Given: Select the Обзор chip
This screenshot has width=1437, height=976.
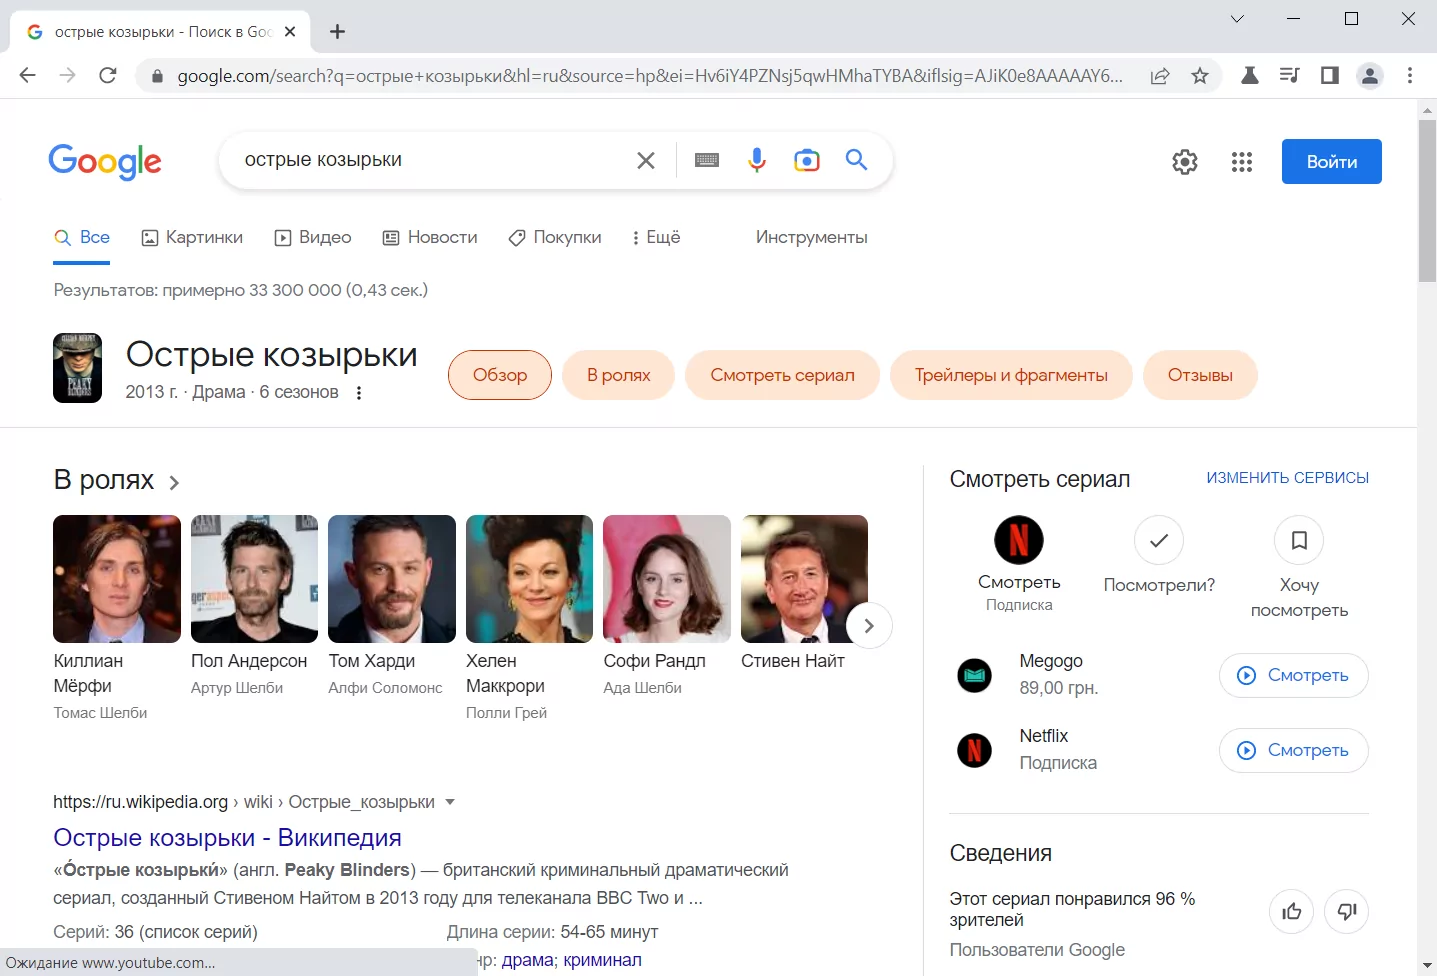Looking at the screenshot, I should tap(500, 375).
